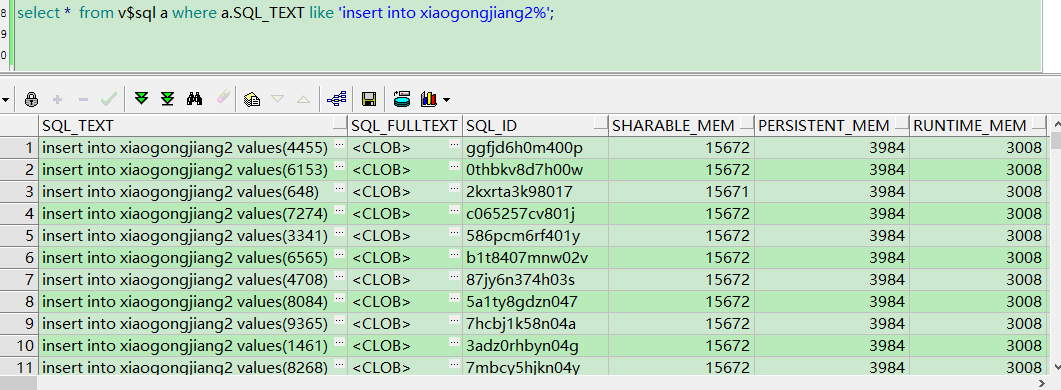Select SQL_ID cell 'c065257cv801j'
1061x390 pixels.
click(535, 213)
